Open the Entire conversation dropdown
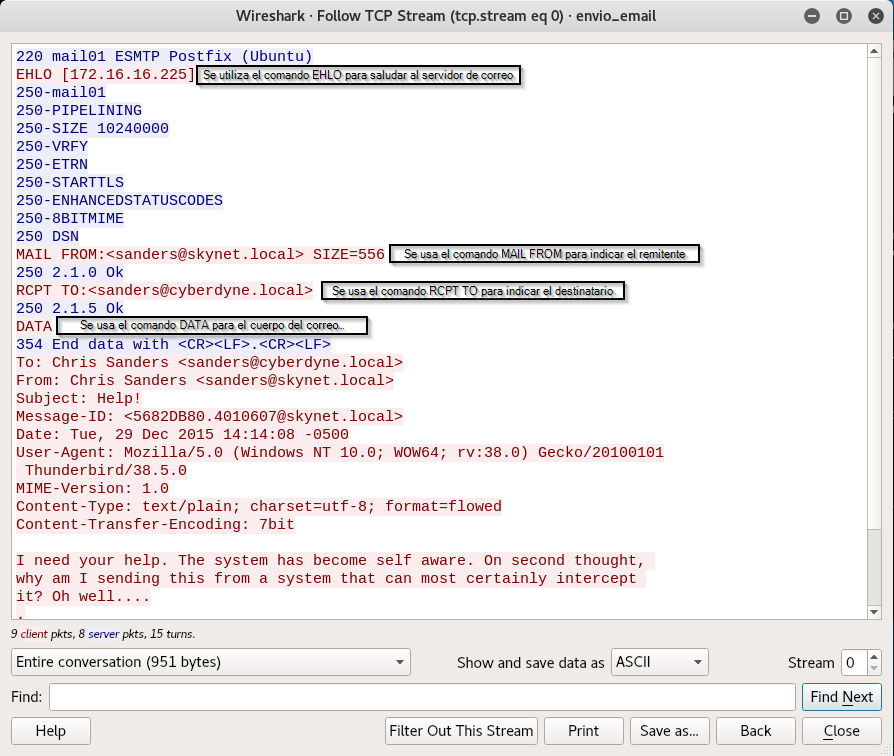Image resolution: width=894 pixels, height=756 pixels. (x=210, y=662)
